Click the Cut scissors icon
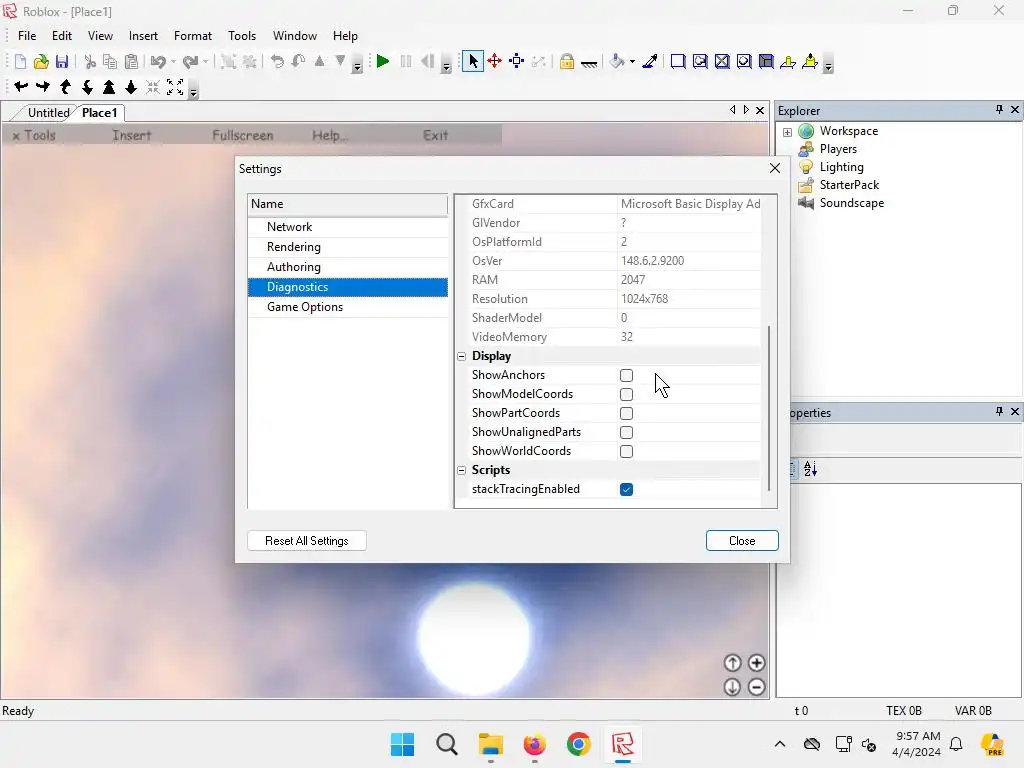Image resolution: width=1024 pixels, height=768 pixels. point(90,61)
